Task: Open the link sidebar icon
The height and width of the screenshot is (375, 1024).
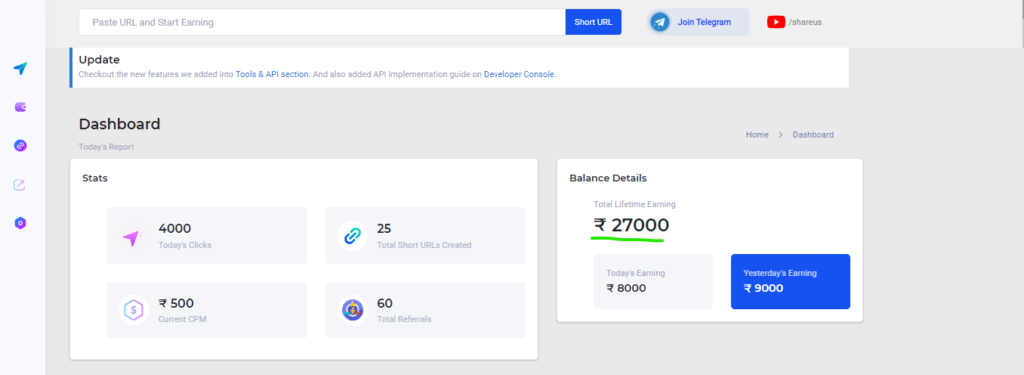Action: (x=20, y=146)
